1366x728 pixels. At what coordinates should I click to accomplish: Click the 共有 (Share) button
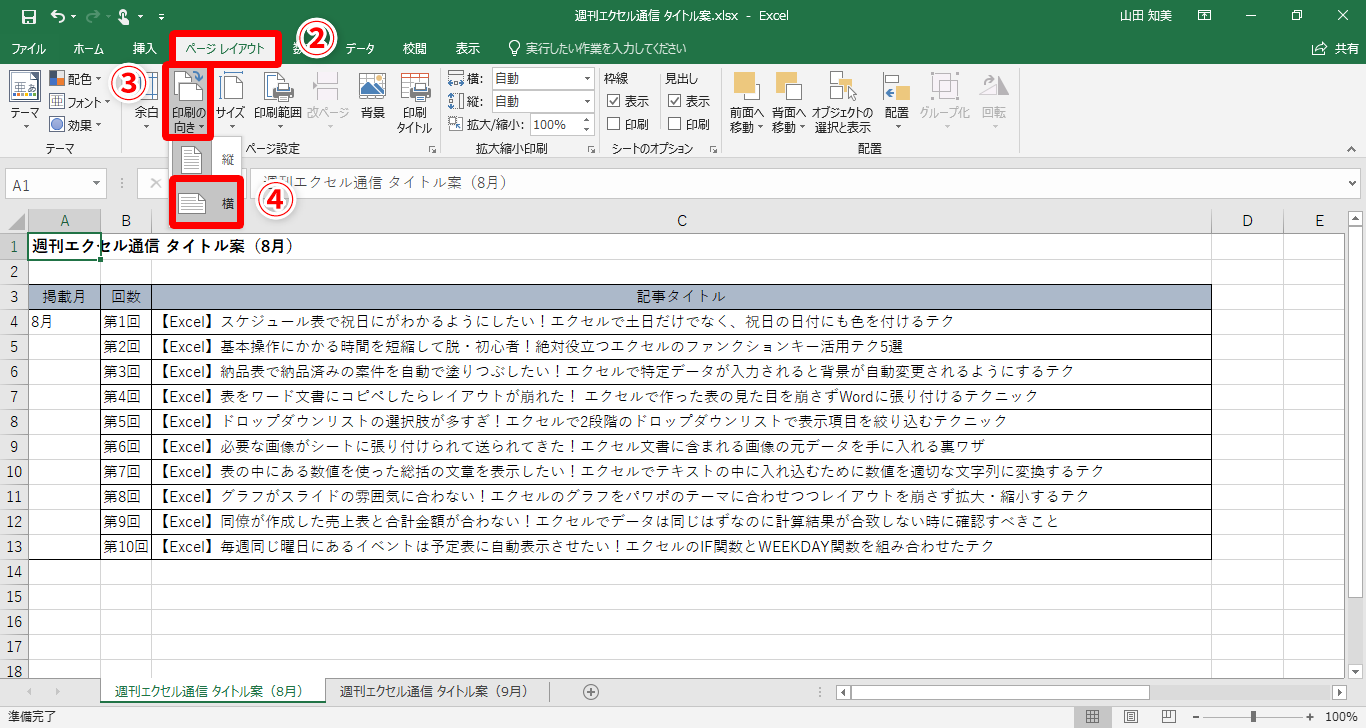[1335, 48]
